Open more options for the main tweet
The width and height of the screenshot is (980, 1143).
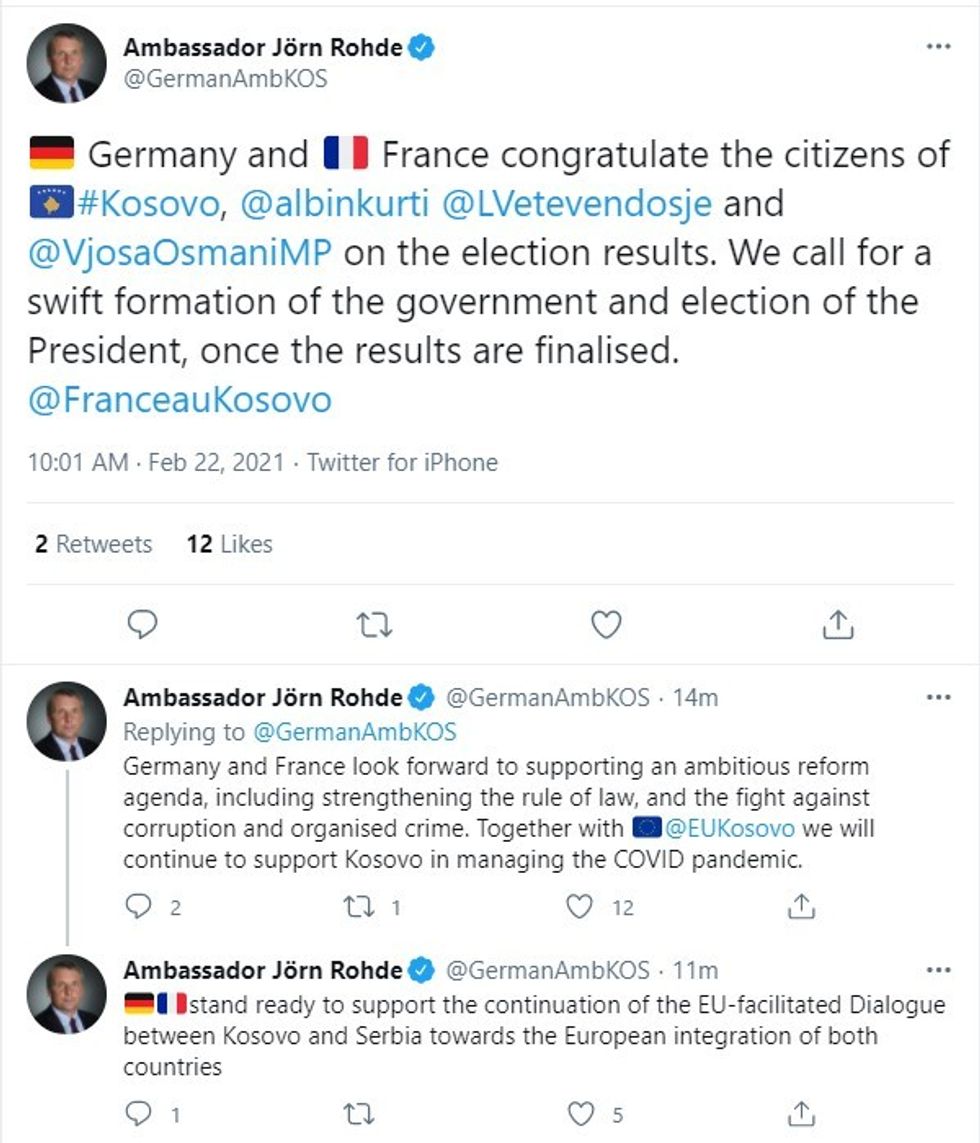pyautogui.click(x=937, y=47)
